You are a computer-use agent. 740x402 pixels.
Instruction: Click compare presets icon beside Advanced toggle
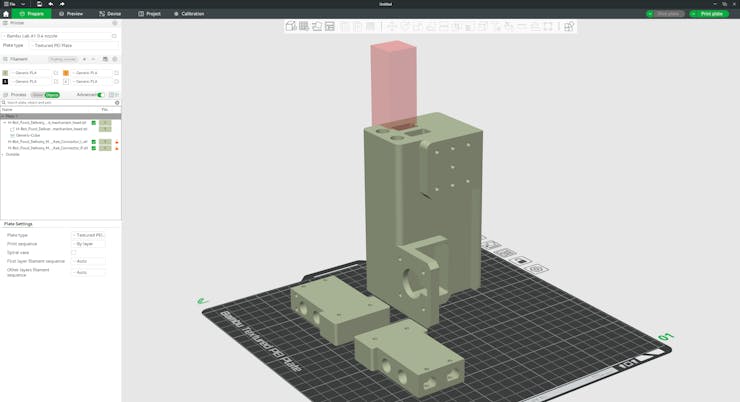(x=111, y=95)
